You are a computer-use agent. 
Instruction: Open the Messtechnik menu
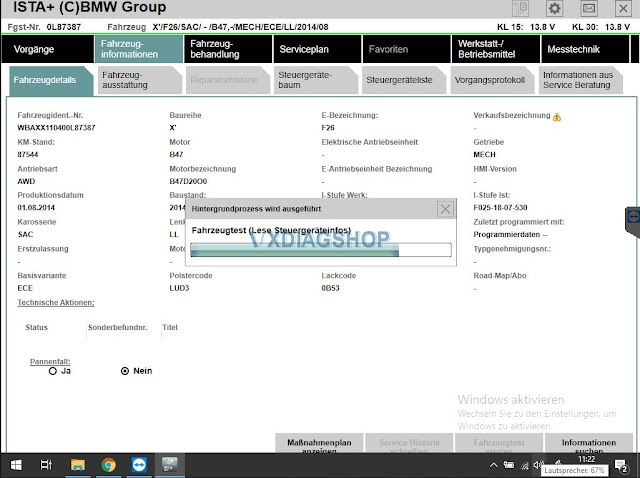point(585,49)
